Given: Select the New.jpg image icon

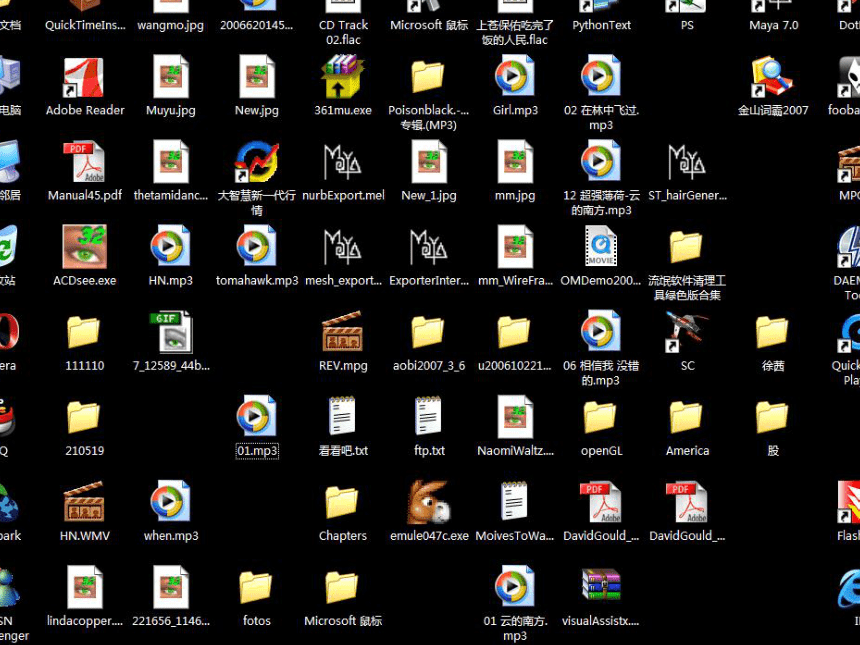Looking at the screenshot, I should 257,76.
